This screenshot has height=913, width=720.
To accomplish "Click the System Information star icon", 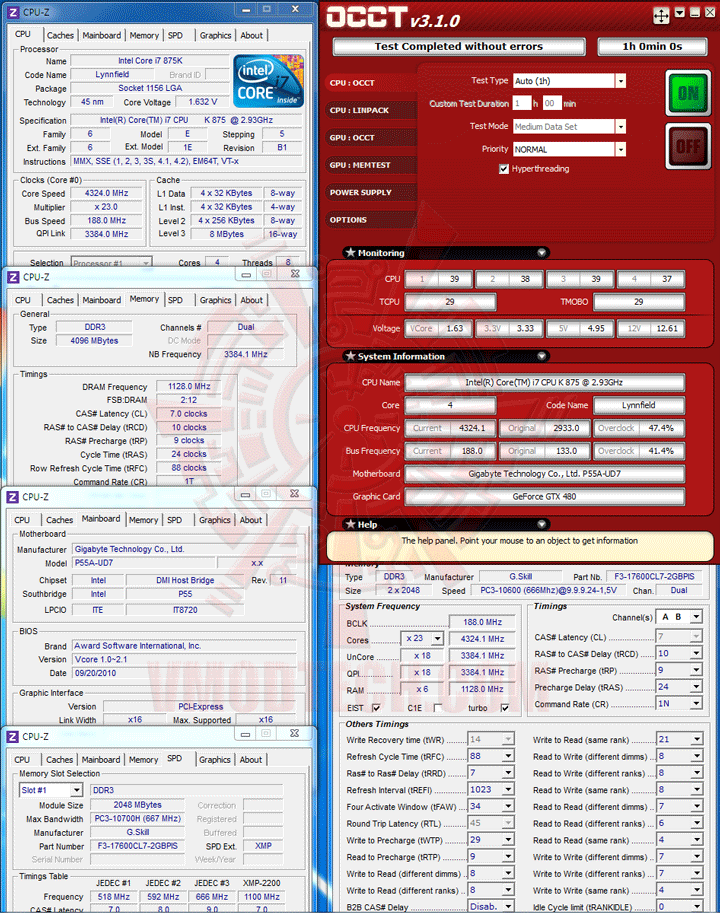I will [350, 355].
